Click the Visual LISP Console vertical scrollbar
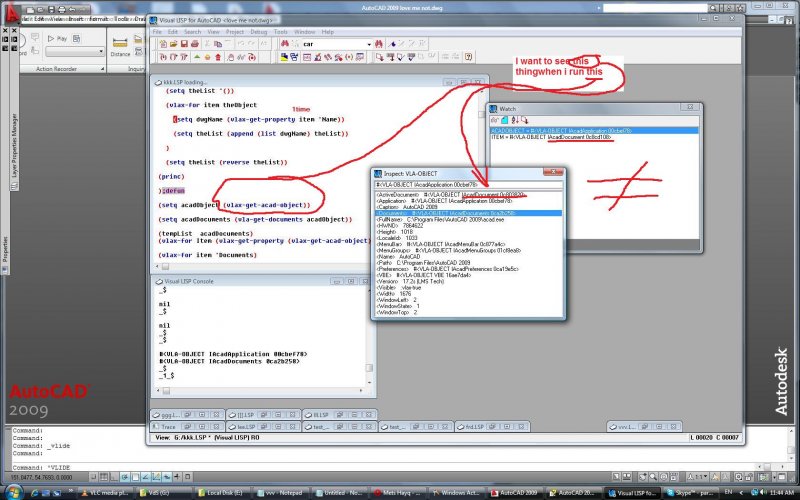The image size is (800, 500). coord(369,337)
